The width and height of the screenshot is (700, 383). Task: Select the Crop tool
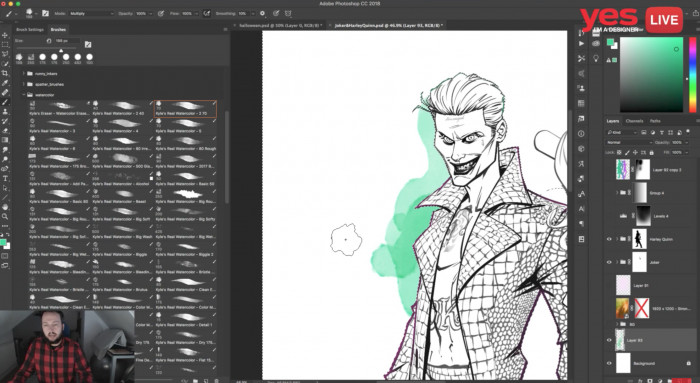[5, 73]
